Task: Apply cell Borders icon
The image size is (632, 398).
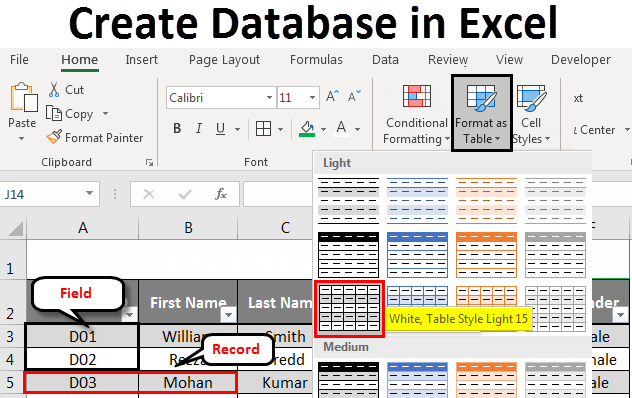Action: tap(263, 129)
